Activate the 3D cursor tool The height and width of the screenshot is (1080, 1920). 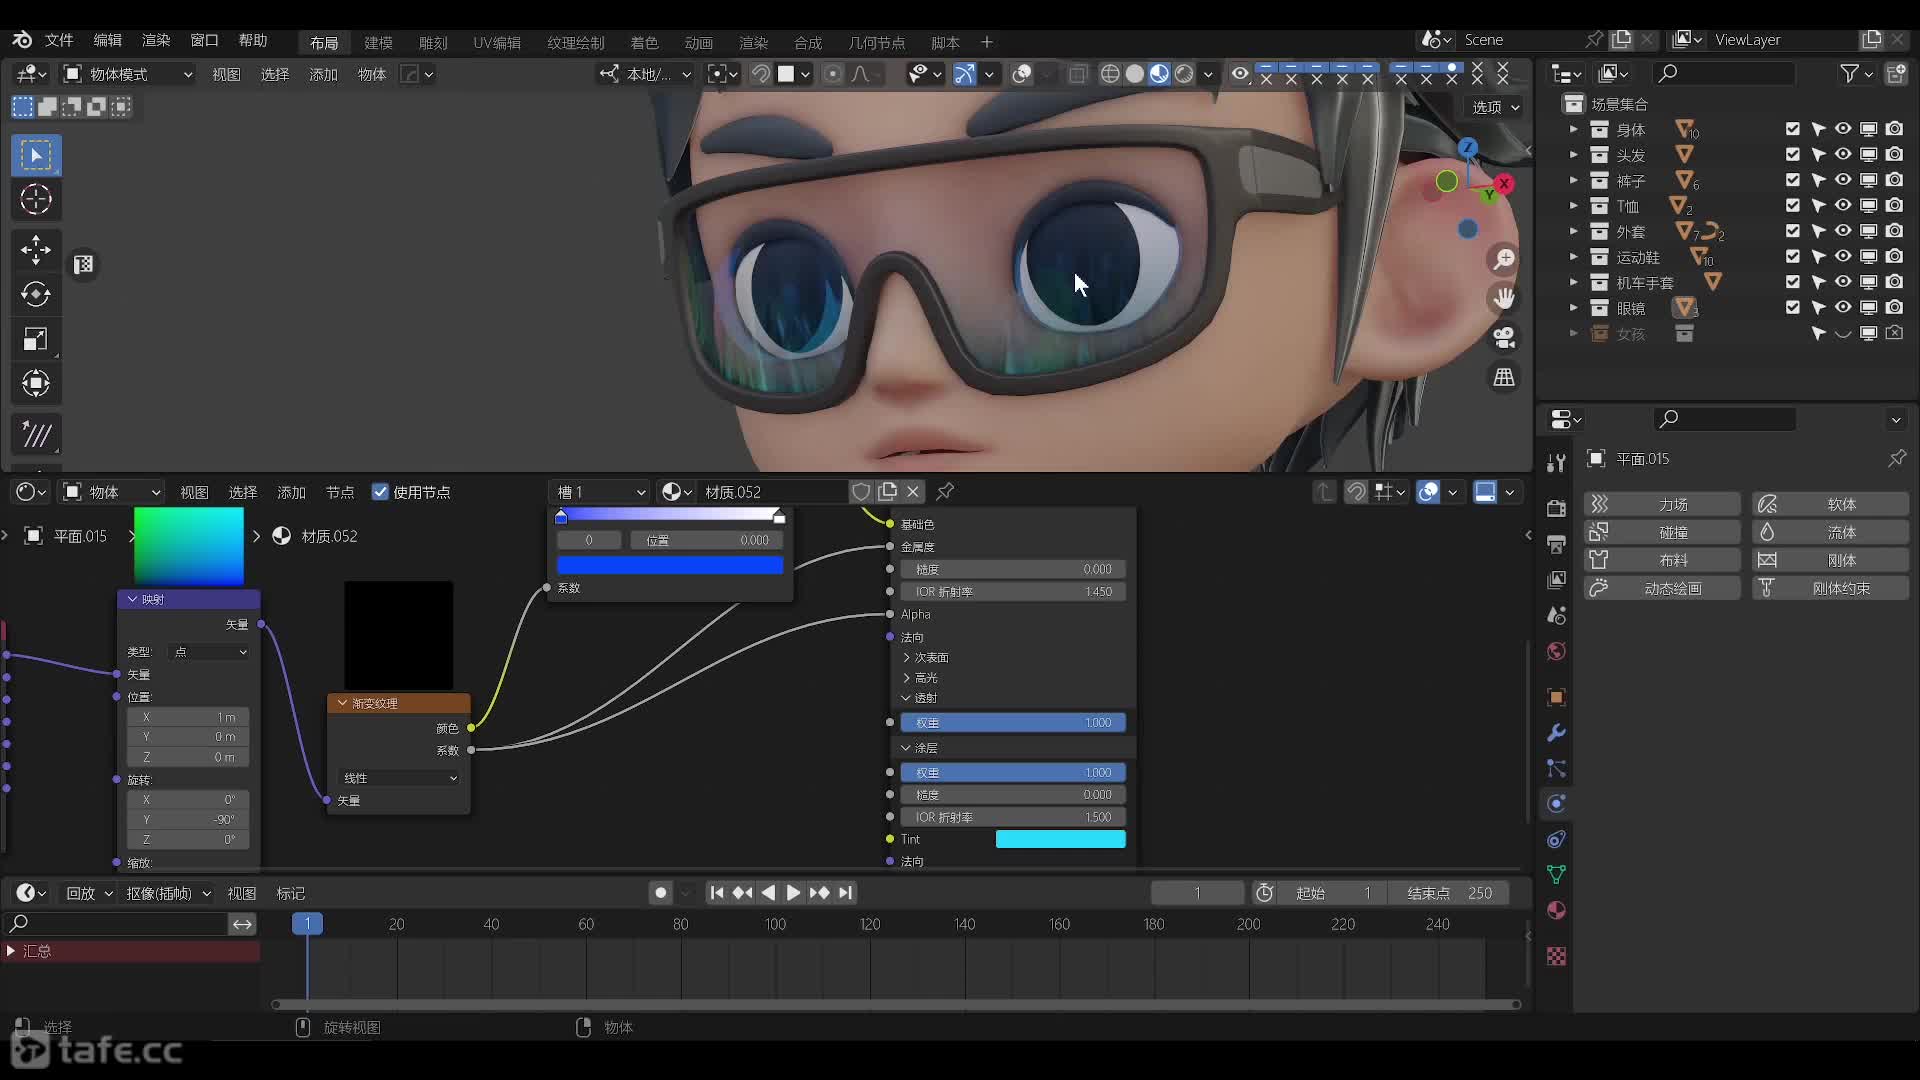click(x=36, y=200)
